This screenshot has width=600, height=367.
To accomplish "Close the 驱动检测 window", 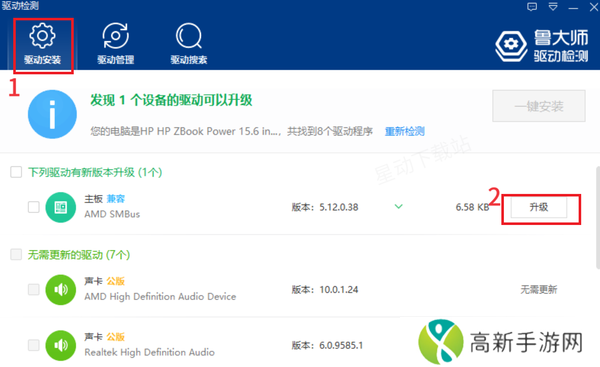I will click(594, 7).
